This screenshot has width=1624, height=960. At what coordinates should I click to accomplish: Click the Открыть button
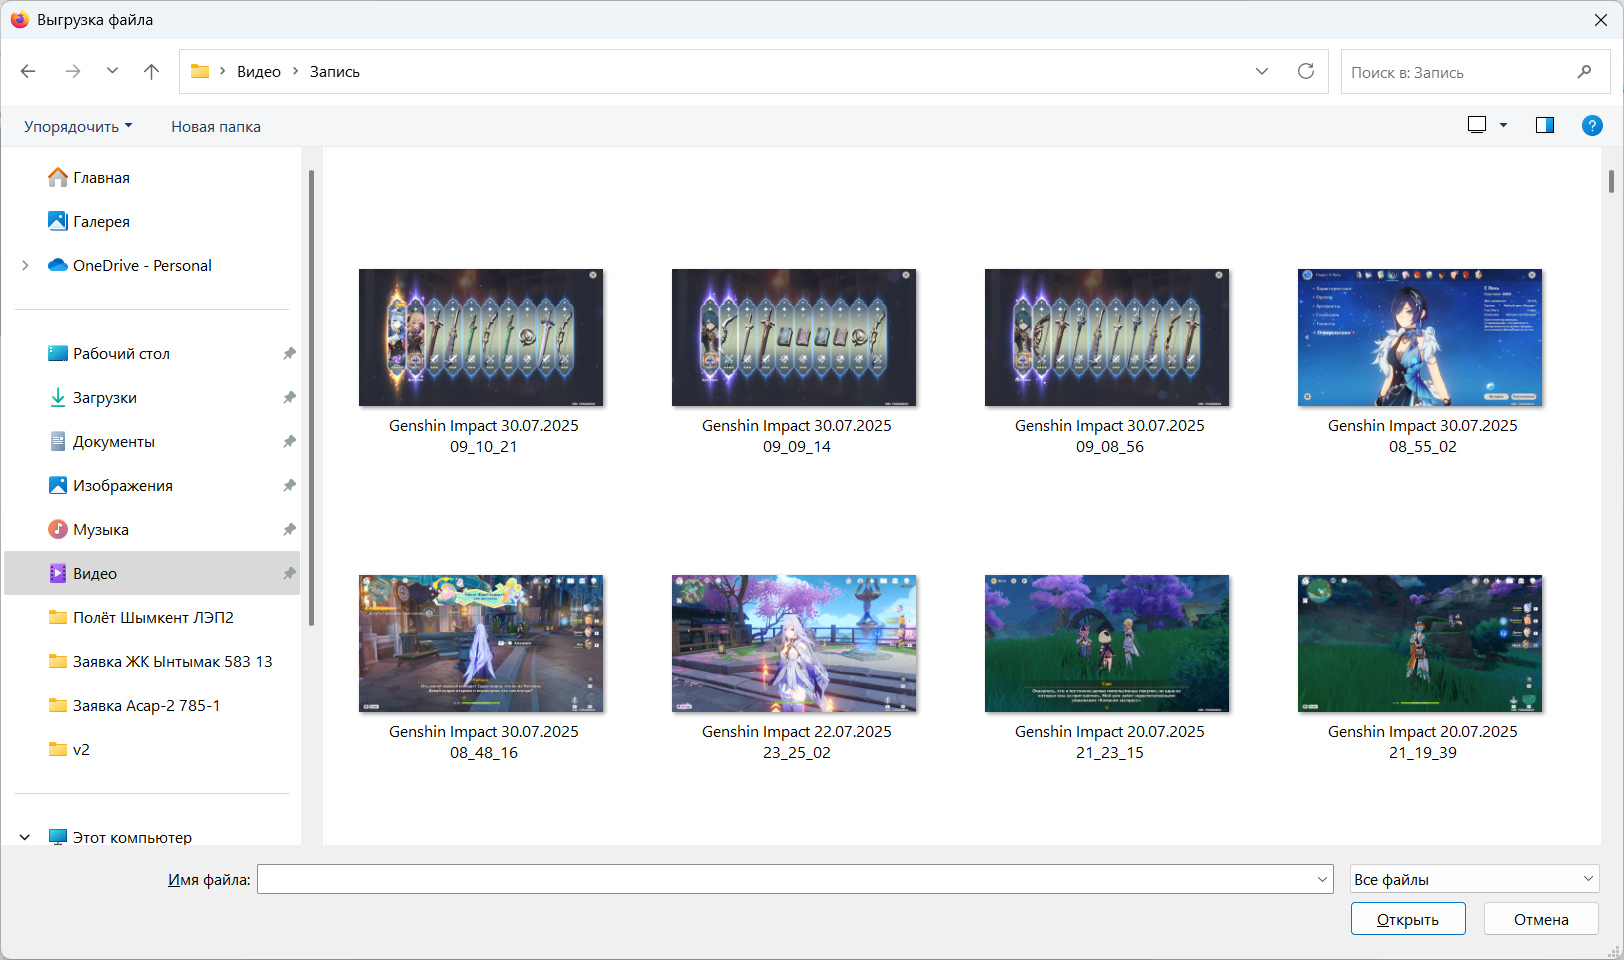point(1408,919)
